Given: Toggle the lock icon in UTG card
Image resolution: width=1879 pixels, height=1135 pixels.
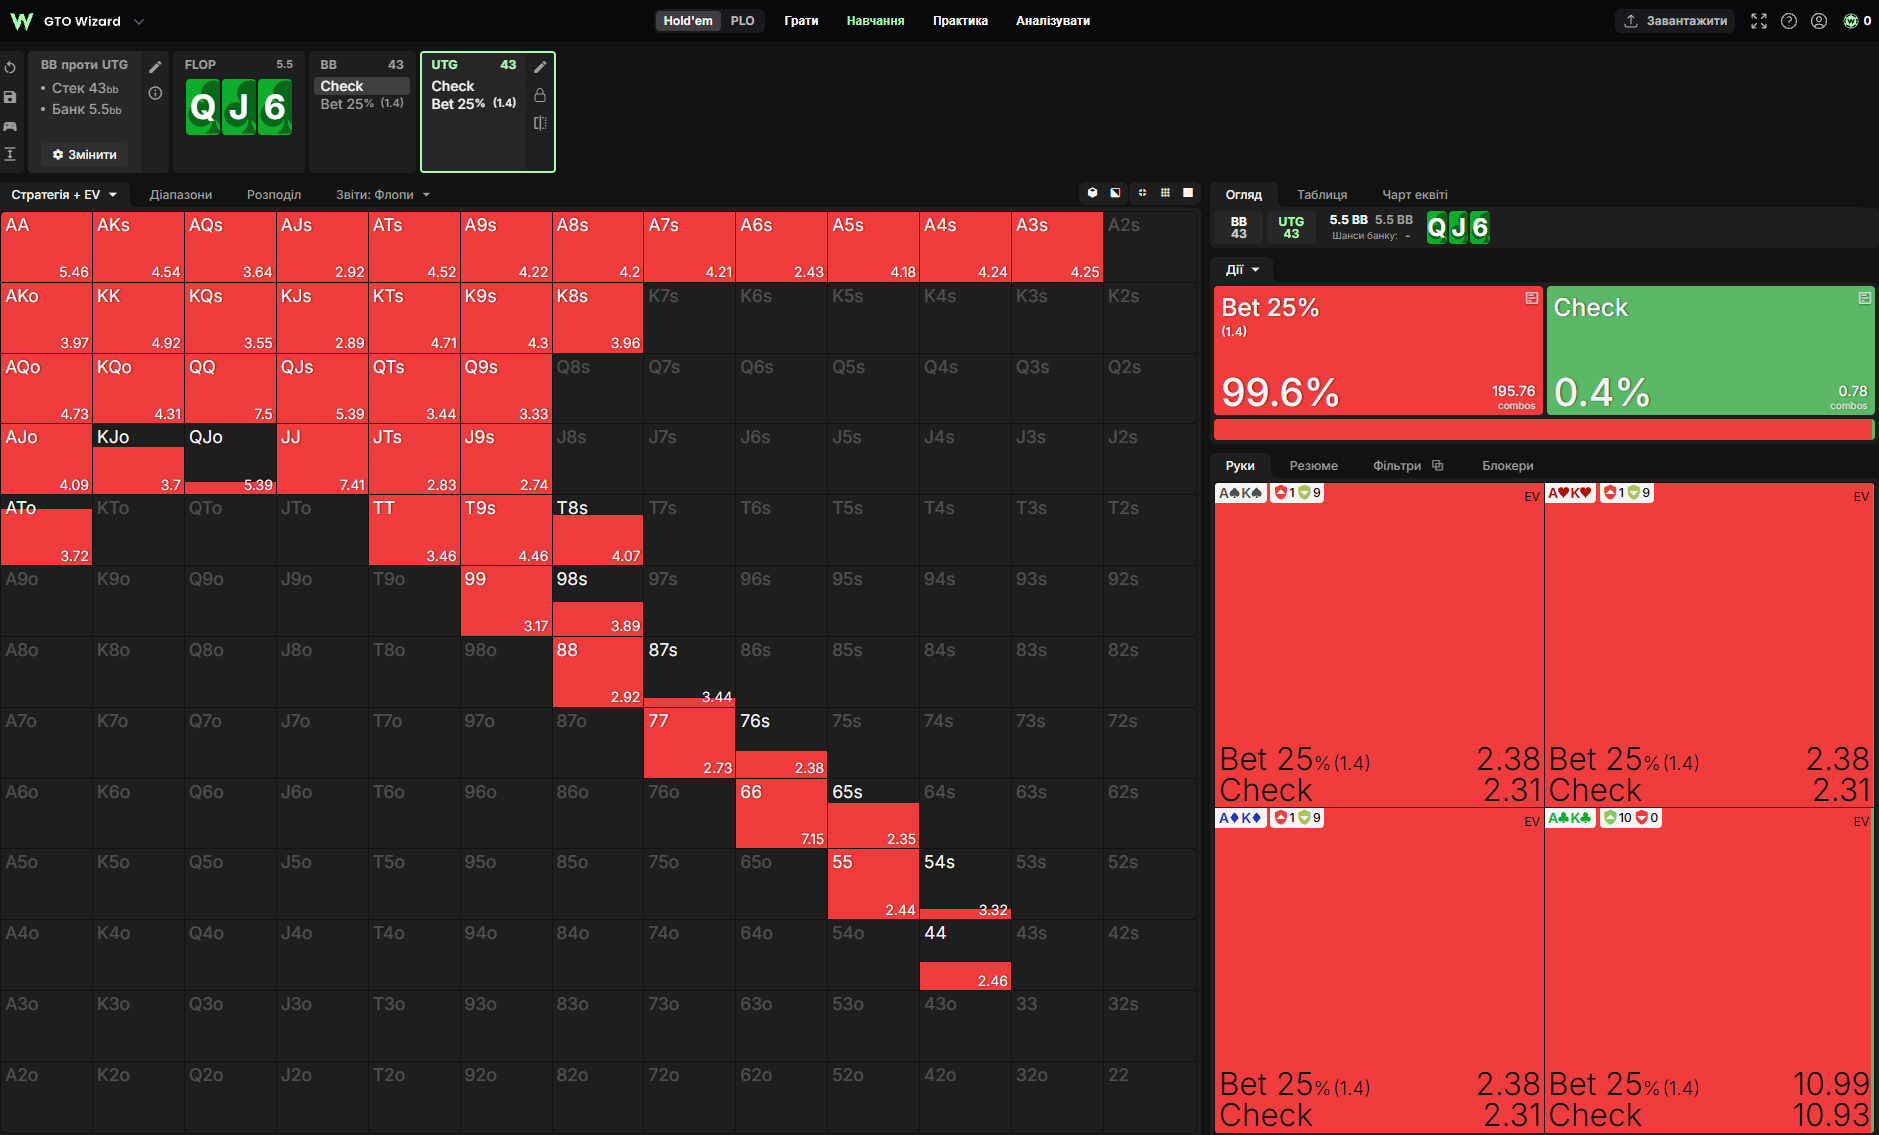Looking at the screenshot, I should click(540, 95).
